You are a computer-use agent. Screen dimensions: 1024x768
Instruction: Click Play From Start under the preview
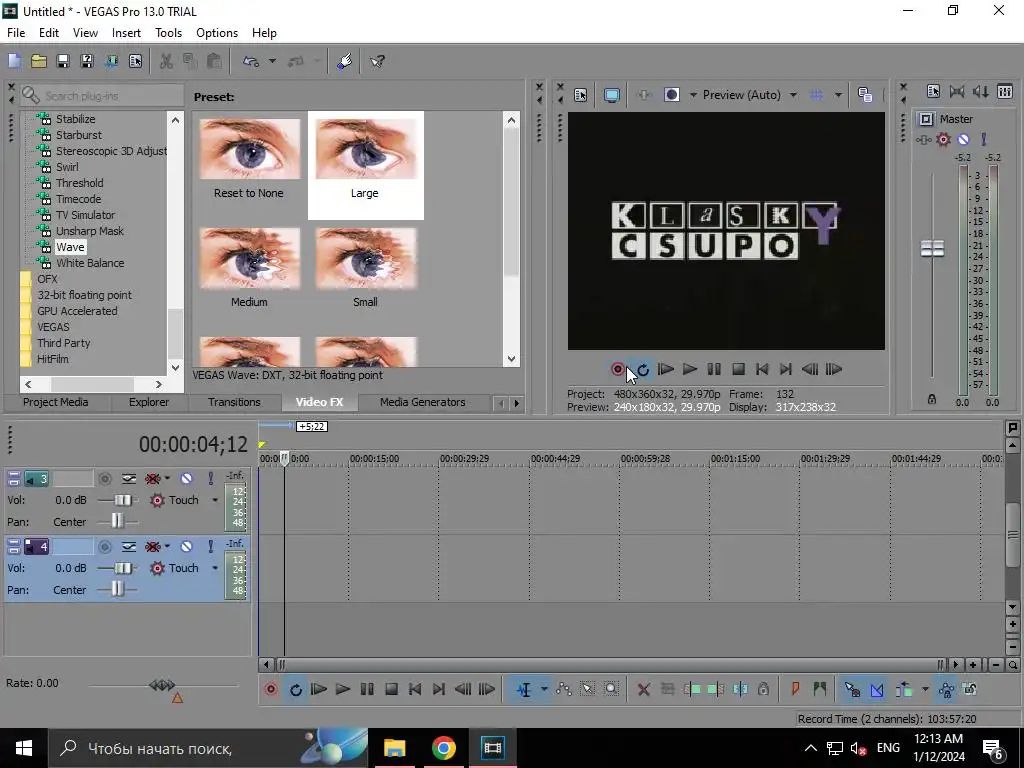pos(665,370)
